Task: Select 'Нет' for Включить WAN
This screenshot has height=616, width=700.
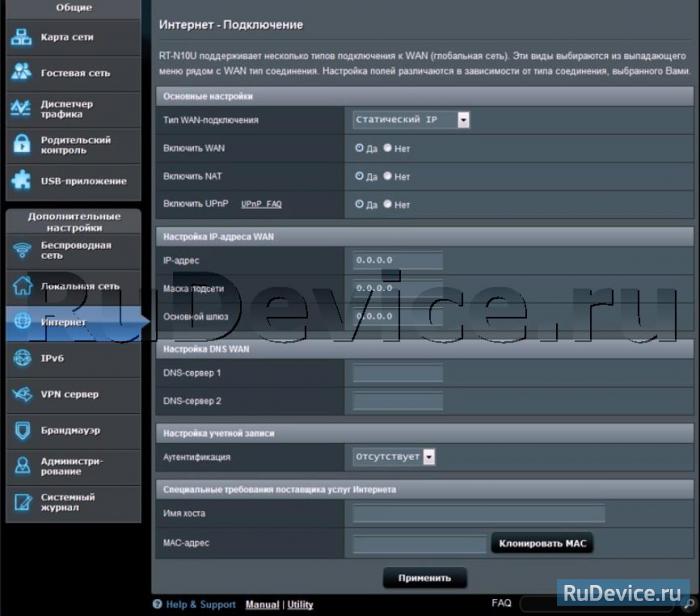Action: 388,148
